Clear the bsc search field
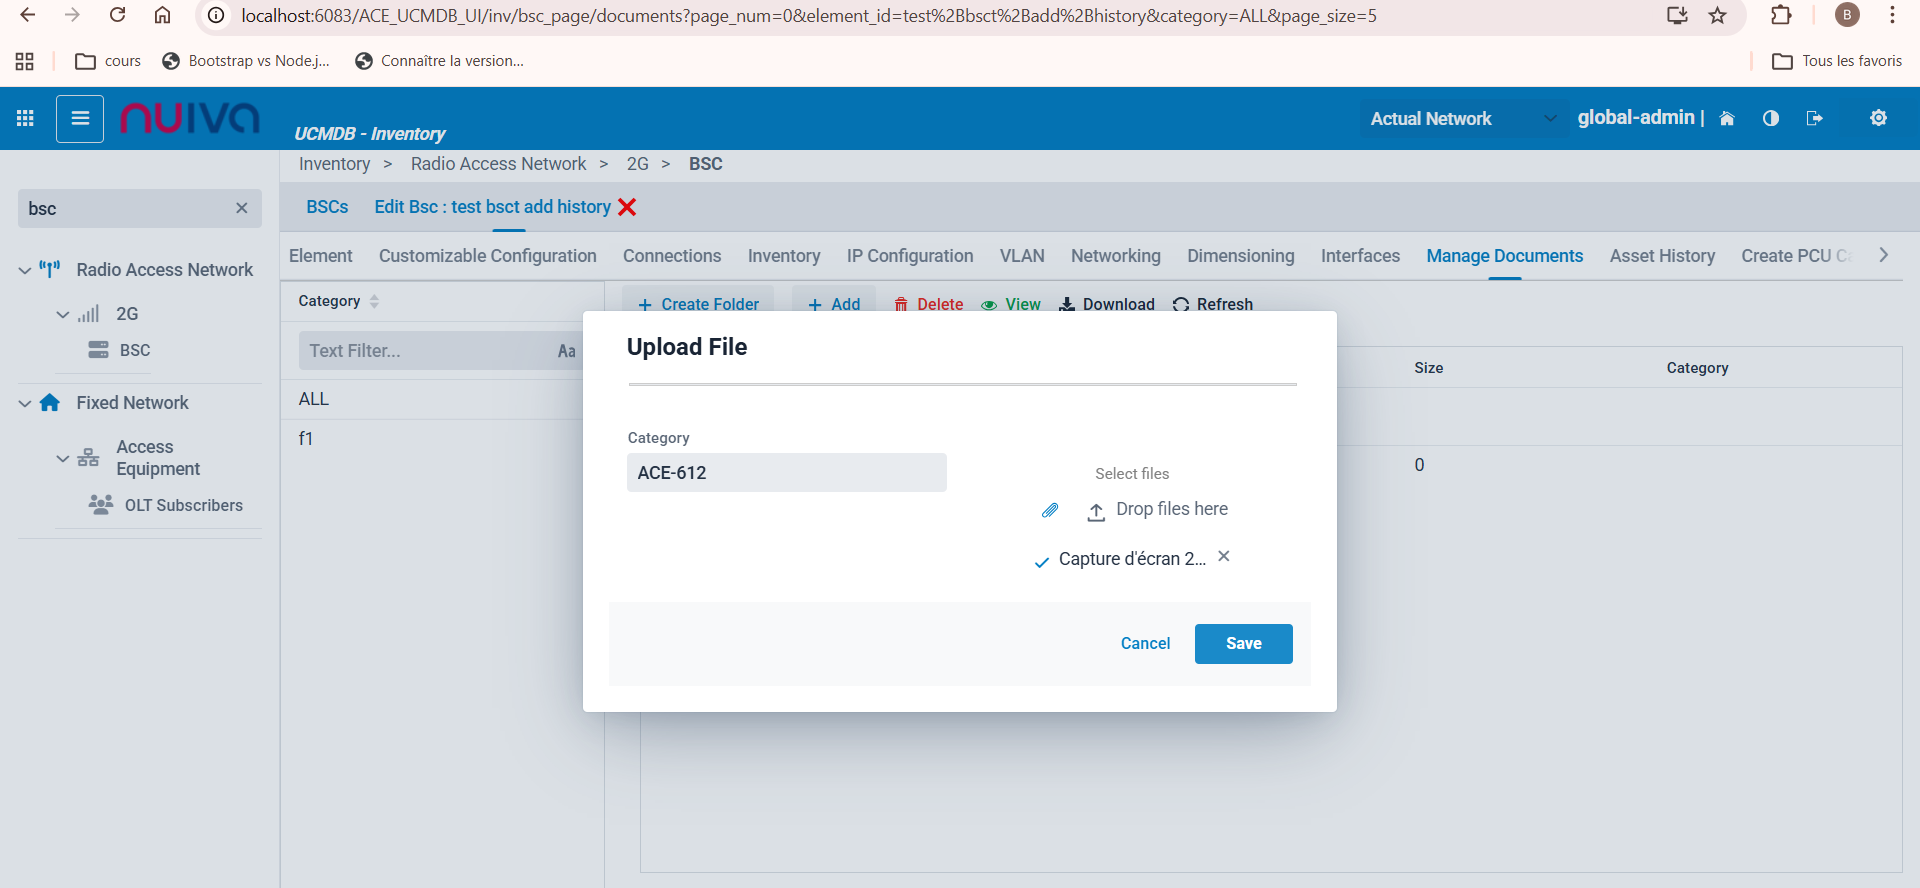Viewport: 1920px width, 888px height. click(x=241, y=208)
